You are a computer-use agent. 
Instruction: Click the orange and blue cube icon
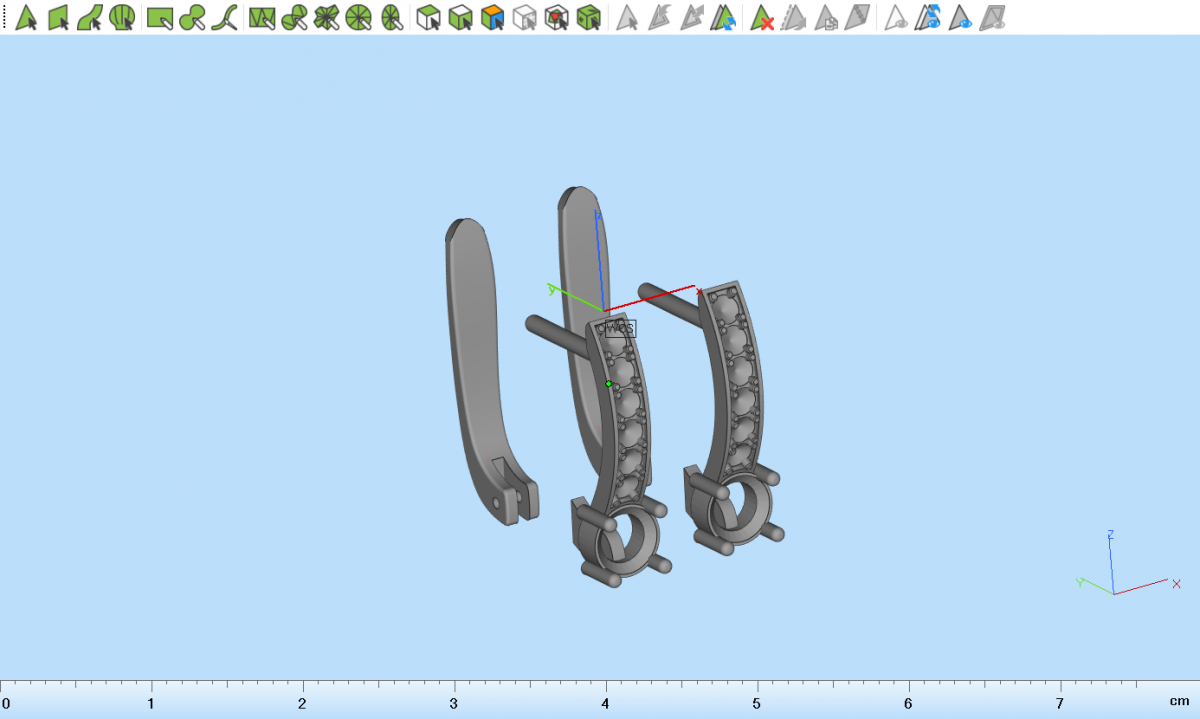(x=492, y=17)
